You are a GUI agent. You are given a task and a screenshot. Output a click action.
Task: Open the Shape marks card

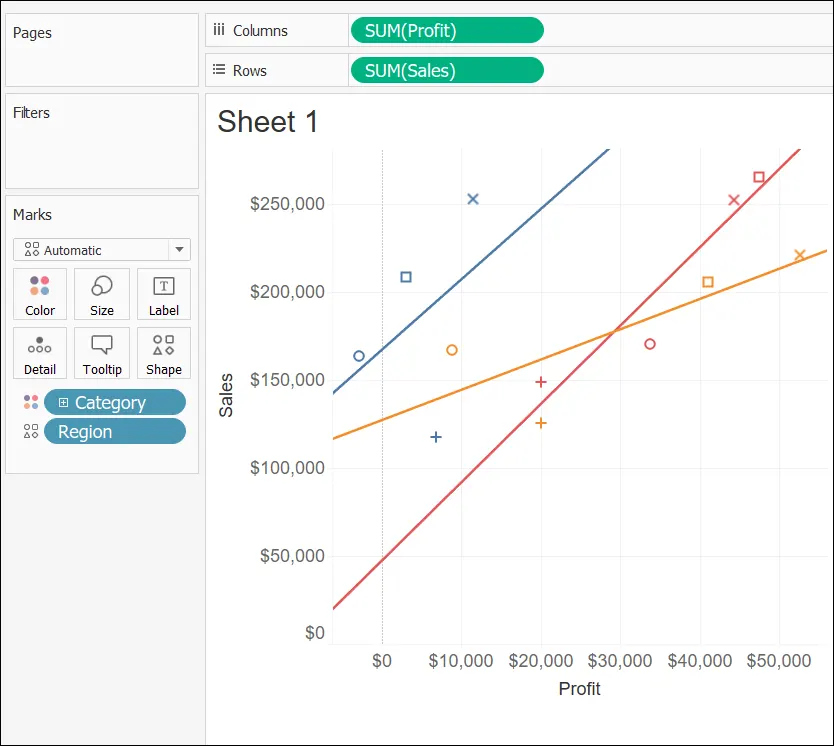coord(164,353)
